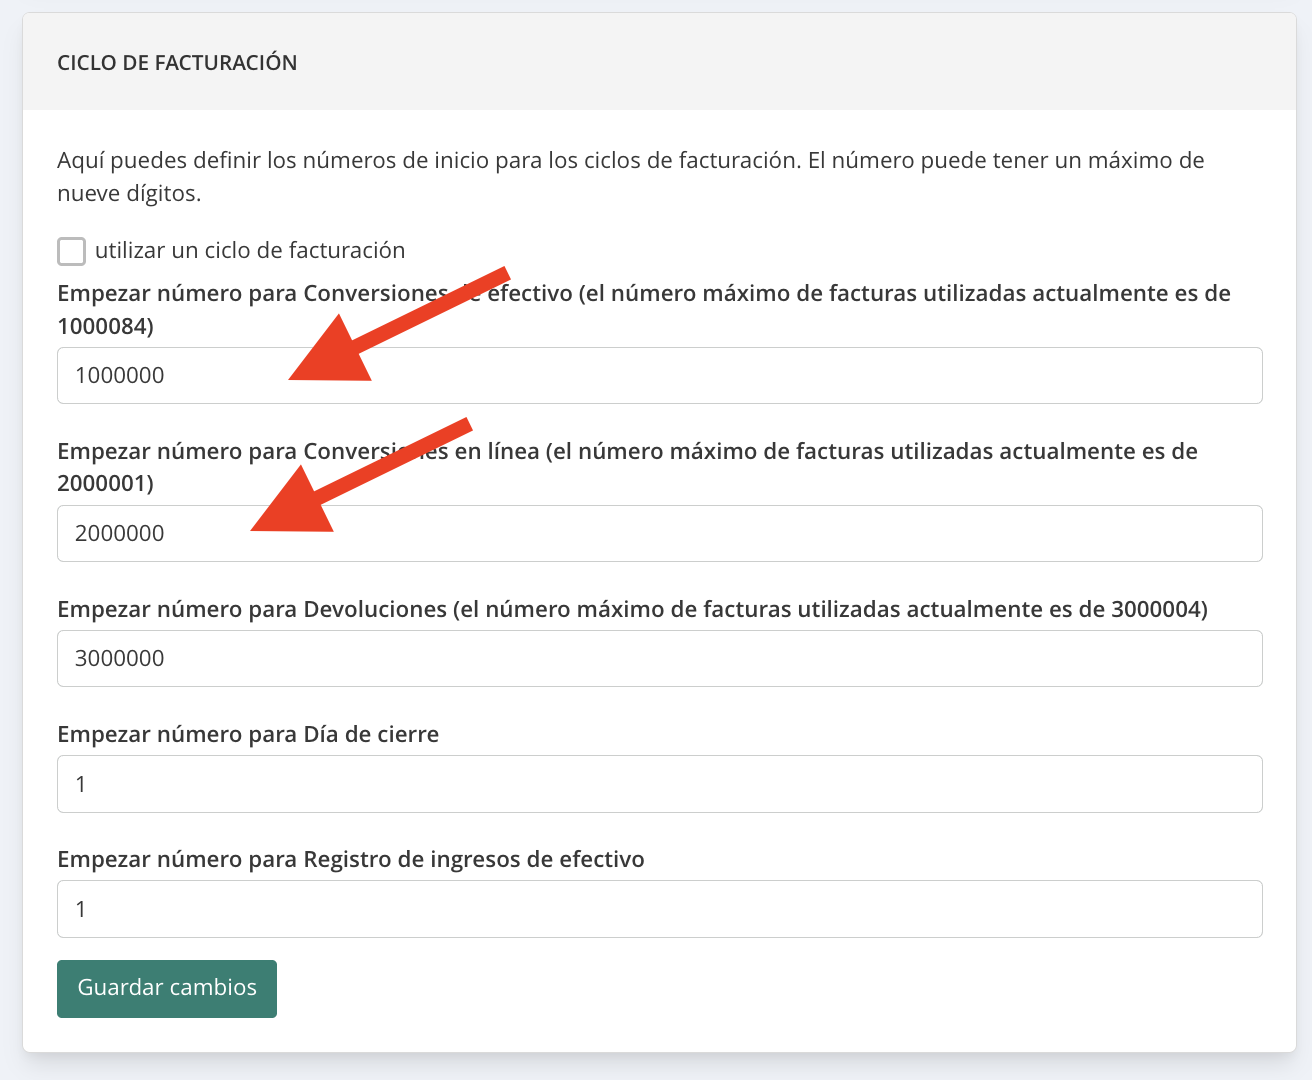
Task: Click the 'utilizar un ciclo de facturación' label text
Action: pyautogui.click(x=249, y=251)
